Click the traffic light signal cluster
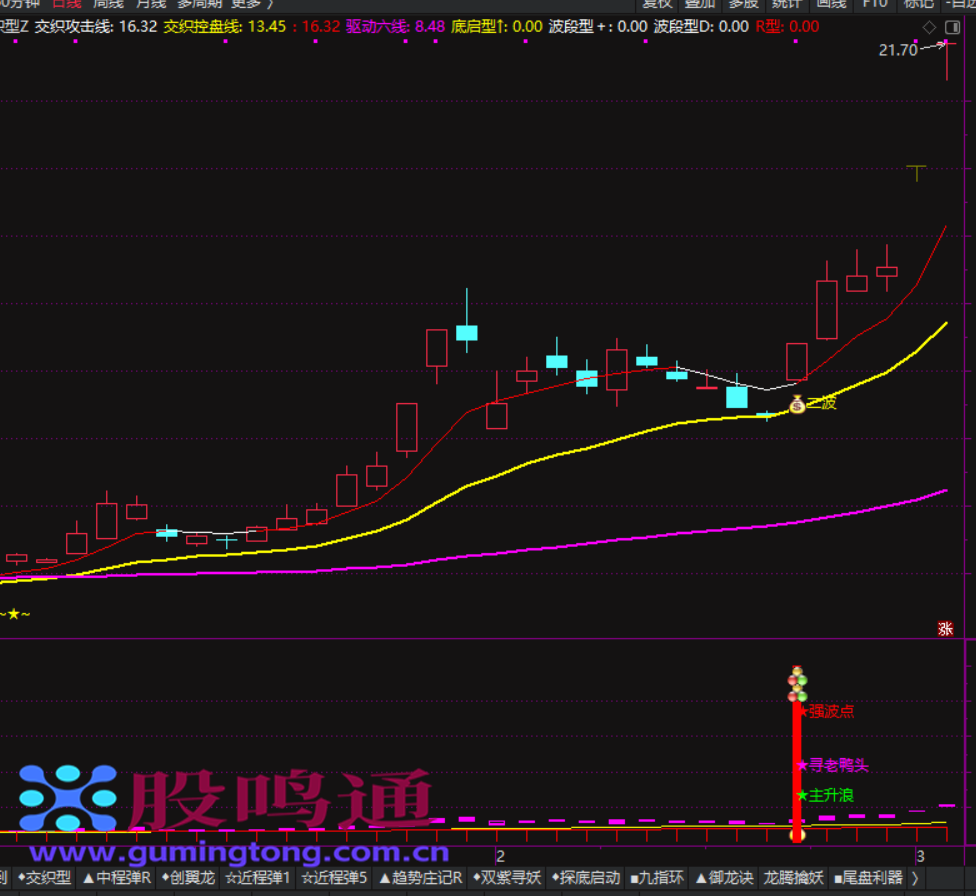Image resolution: width=976 pixels, height=896 pixels. (x=797, y=684)
